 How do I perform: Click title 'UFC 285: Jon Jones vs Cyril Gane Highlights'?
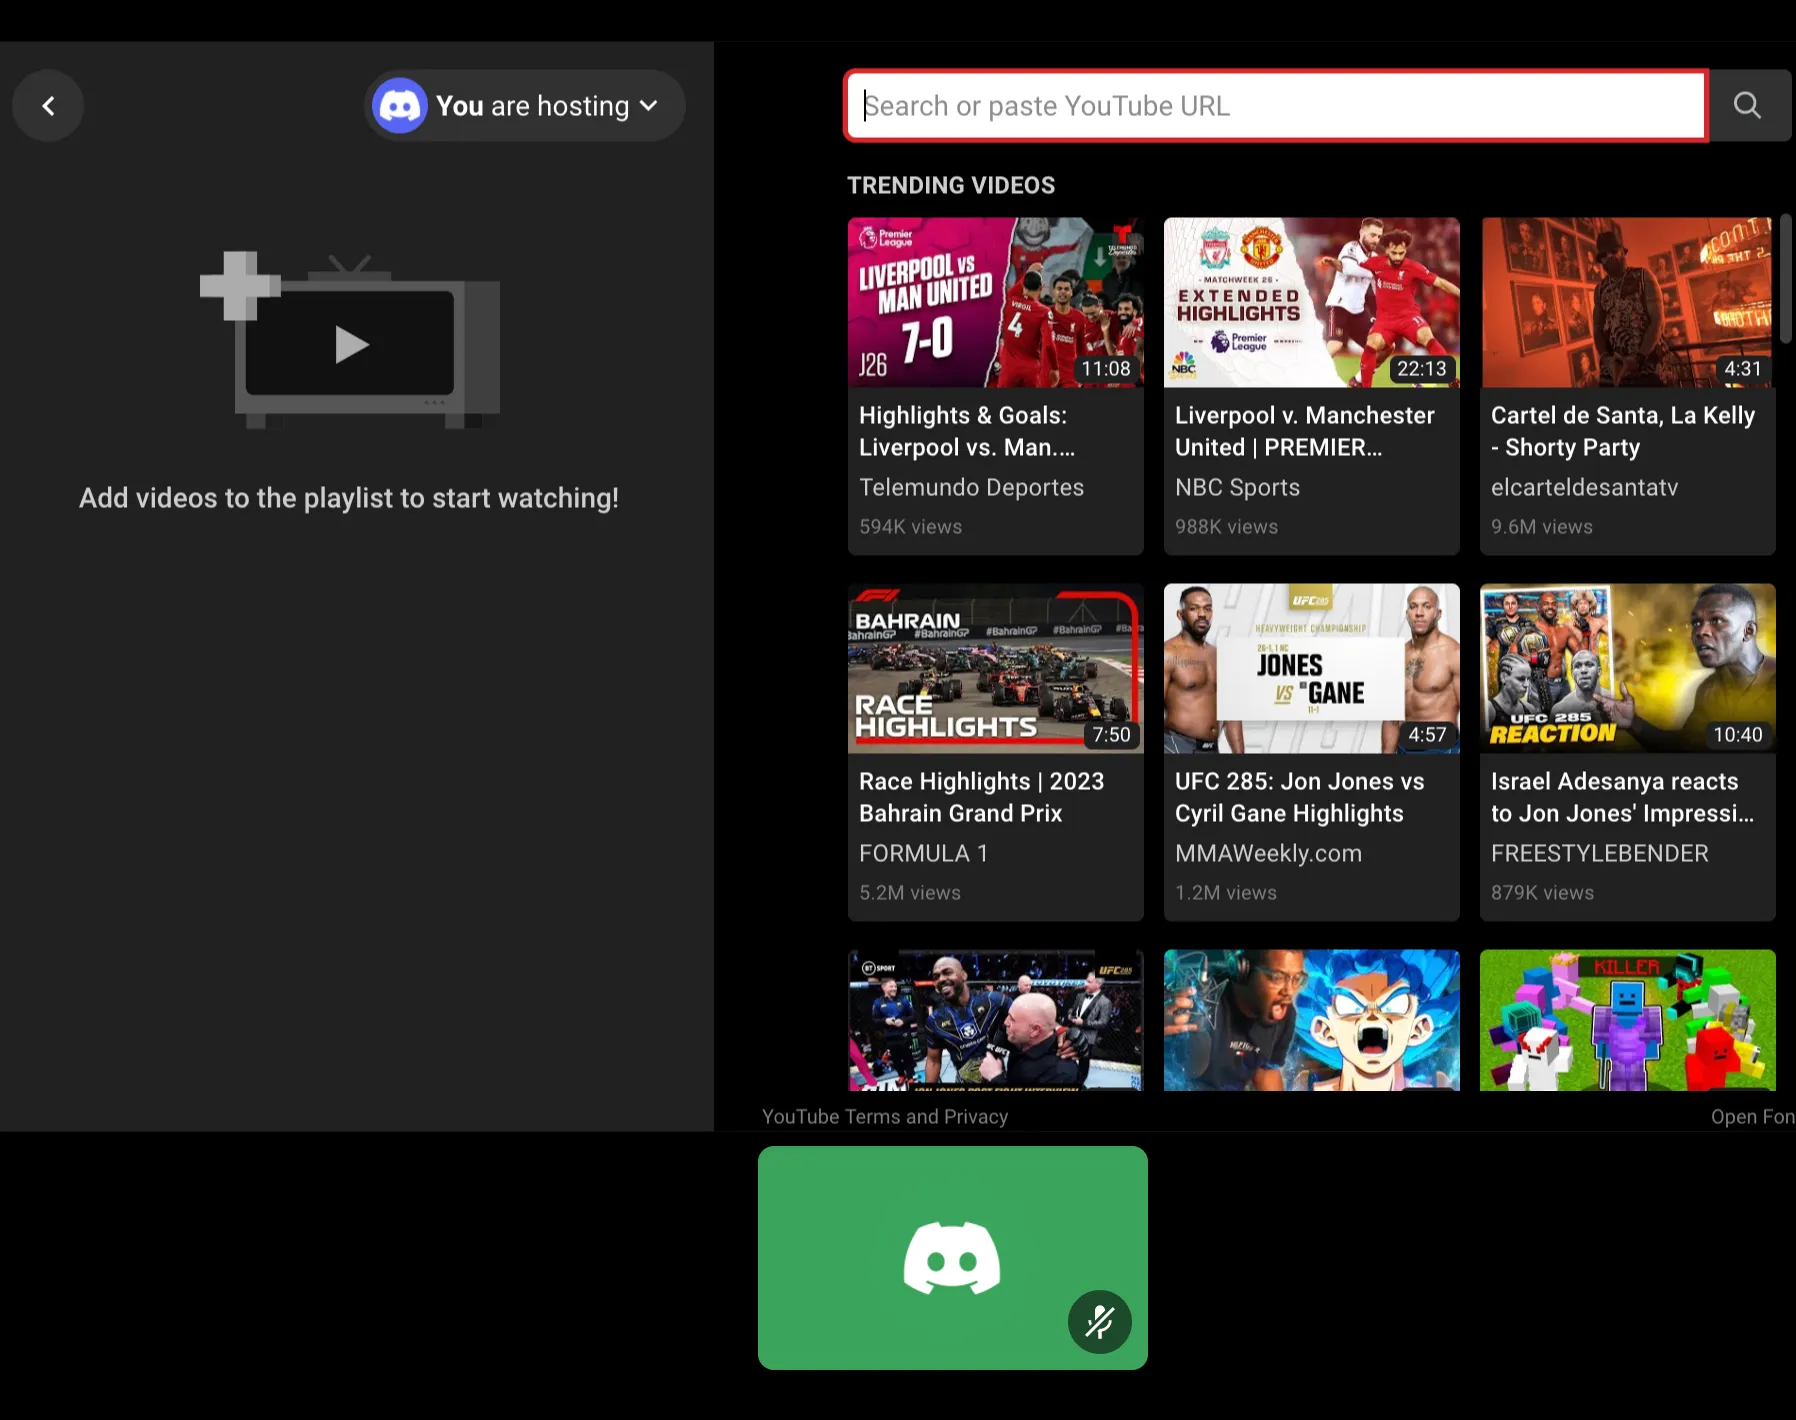(x=1300, y=797)
